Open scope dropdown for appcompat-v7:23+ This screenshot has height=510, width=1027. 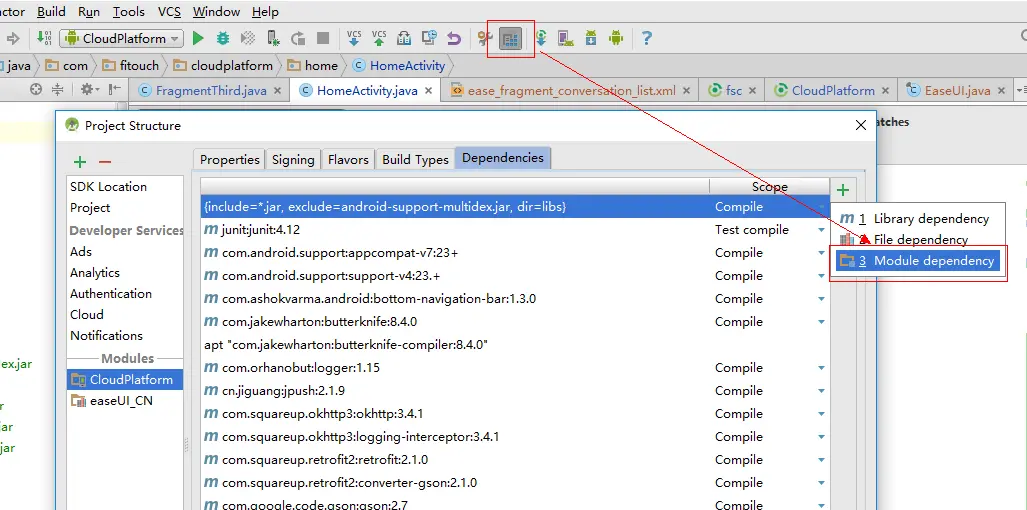tap(821, 253)
